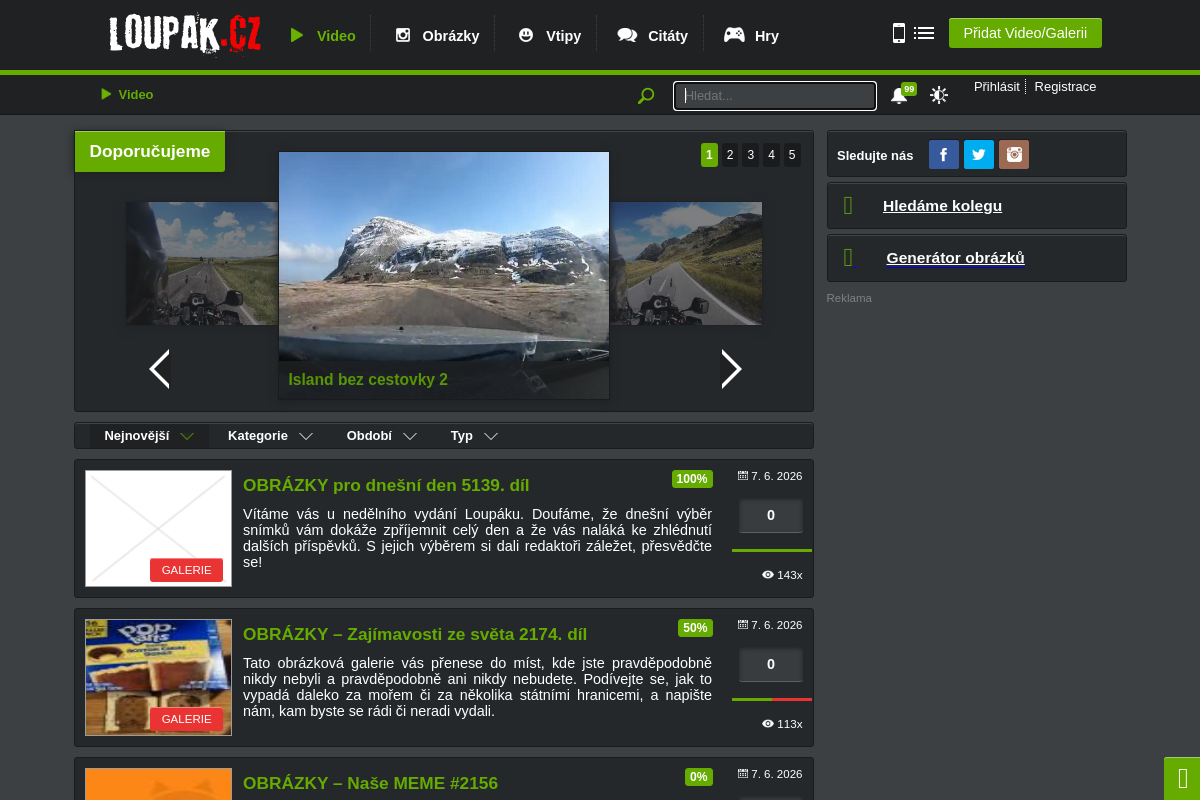
Task: Expand the Období dropdown
Action: point(382,436)
